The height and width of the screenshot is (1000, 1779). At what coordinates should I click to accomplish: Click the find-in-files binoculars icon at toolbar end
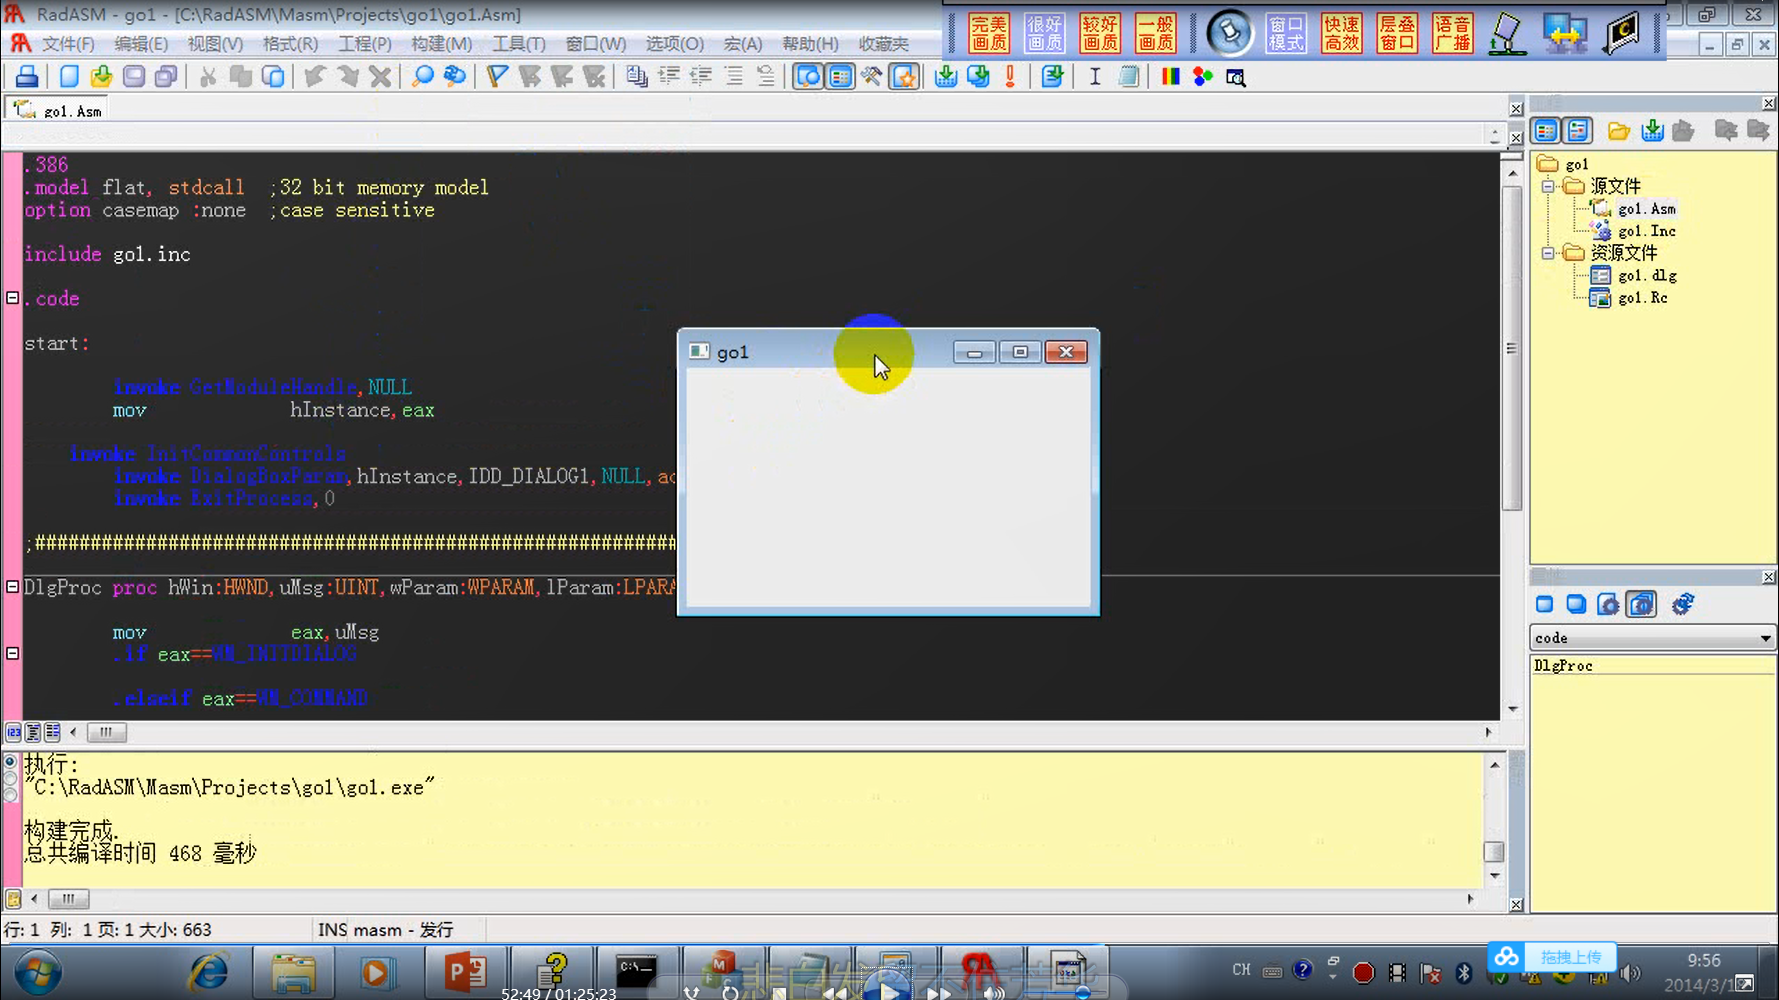point(1236,77)
